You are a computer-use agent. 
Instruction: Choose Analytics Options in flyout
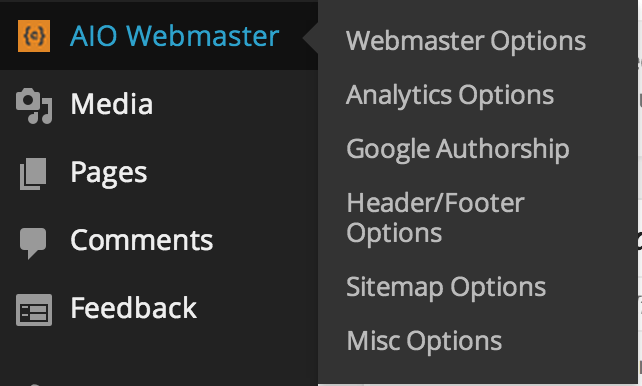coord(450,95)
